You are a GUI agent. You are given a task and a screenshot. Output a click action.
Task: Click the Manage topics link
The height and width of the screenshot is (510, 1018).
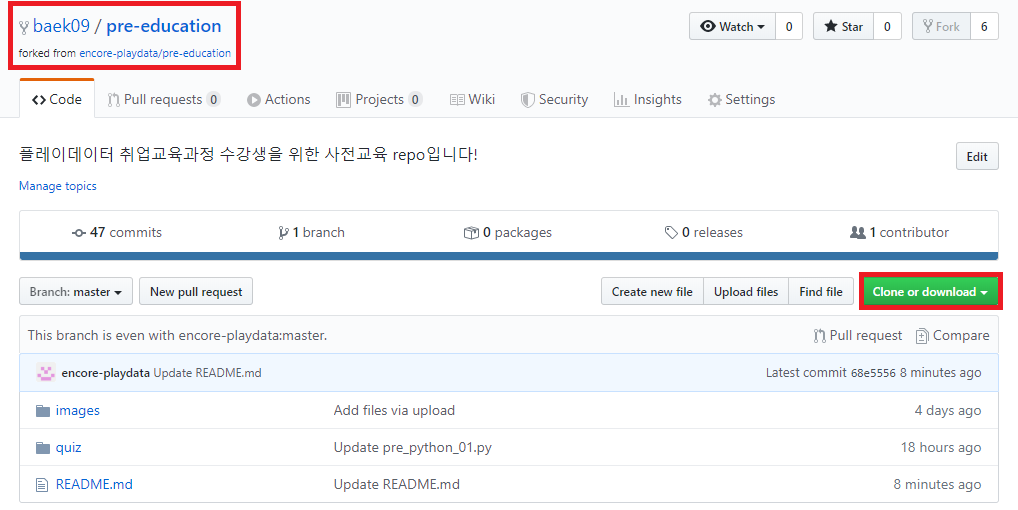tap(58, 186)
